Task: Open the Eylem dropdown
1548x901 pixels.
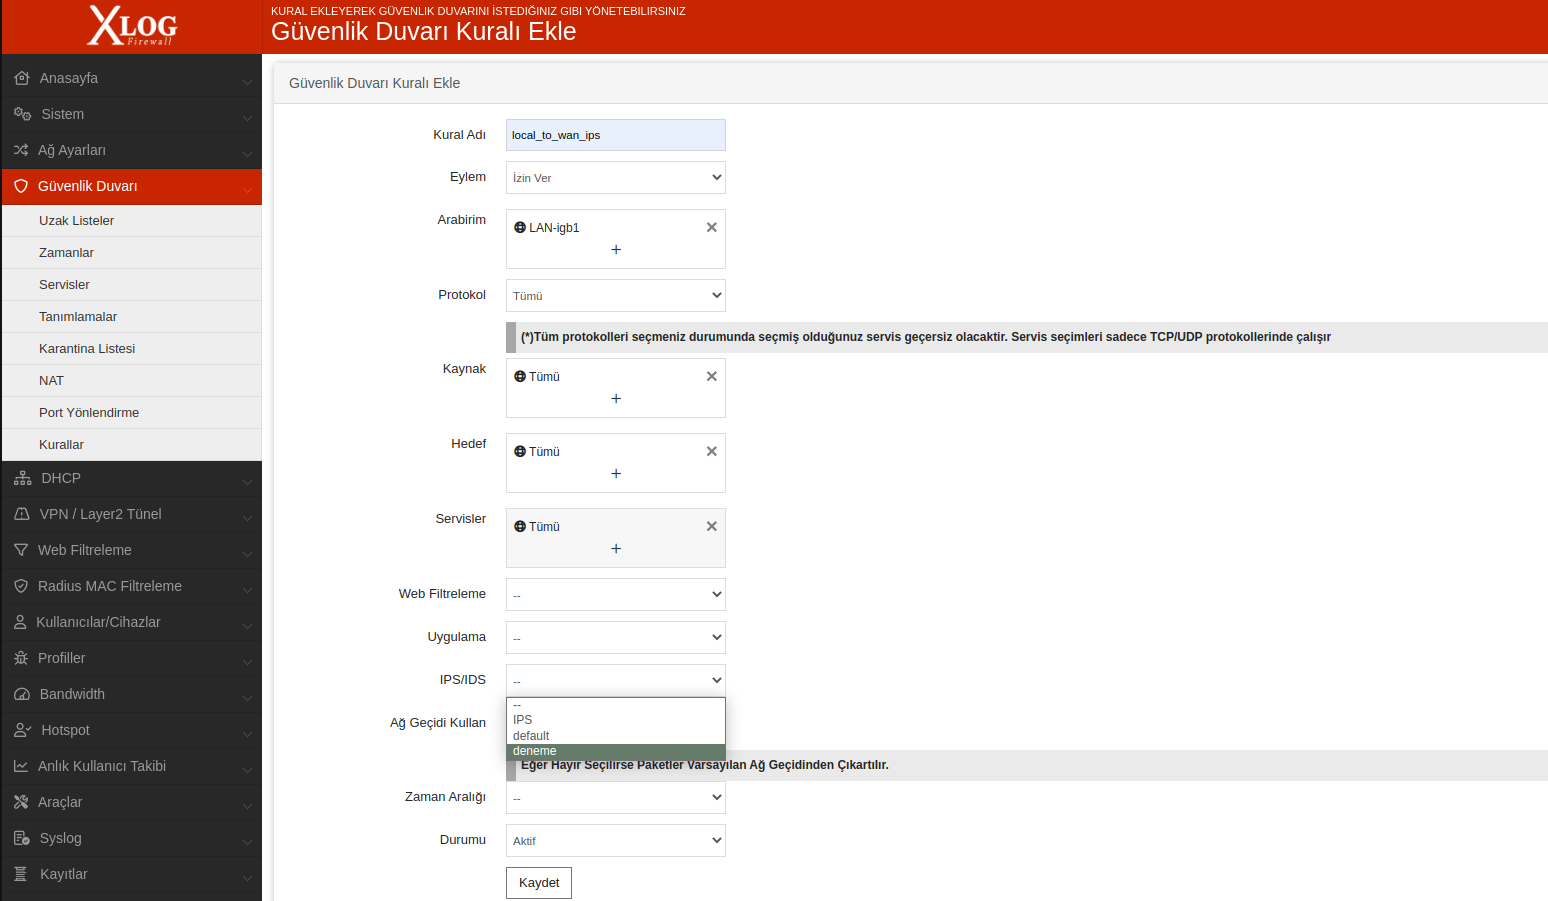Action: tap(616, 177)
